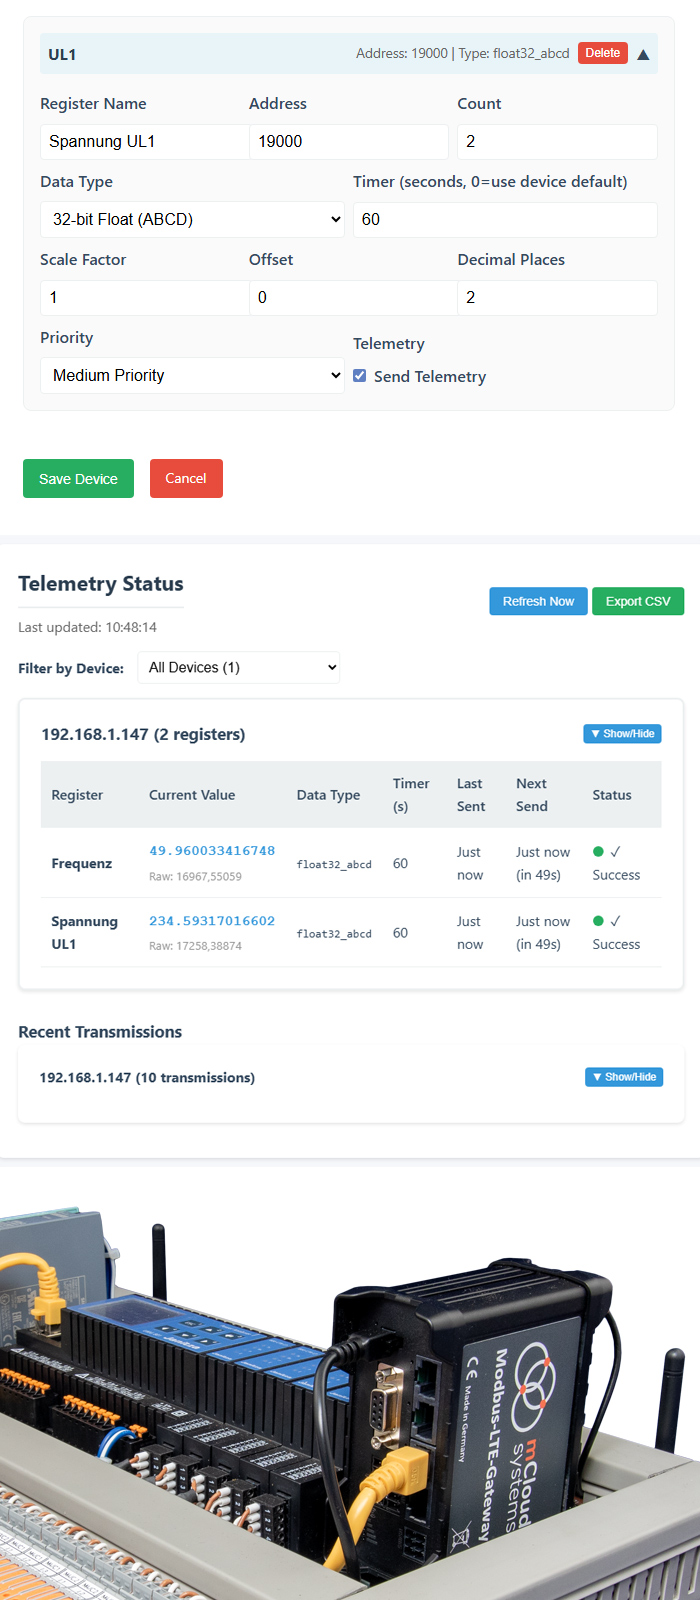Image resolution: width=700 pixels, height=1600 pixels.
Task: Toggle Show/Hide for 192.168.1.147 registers
Action: tap(622, 734)
